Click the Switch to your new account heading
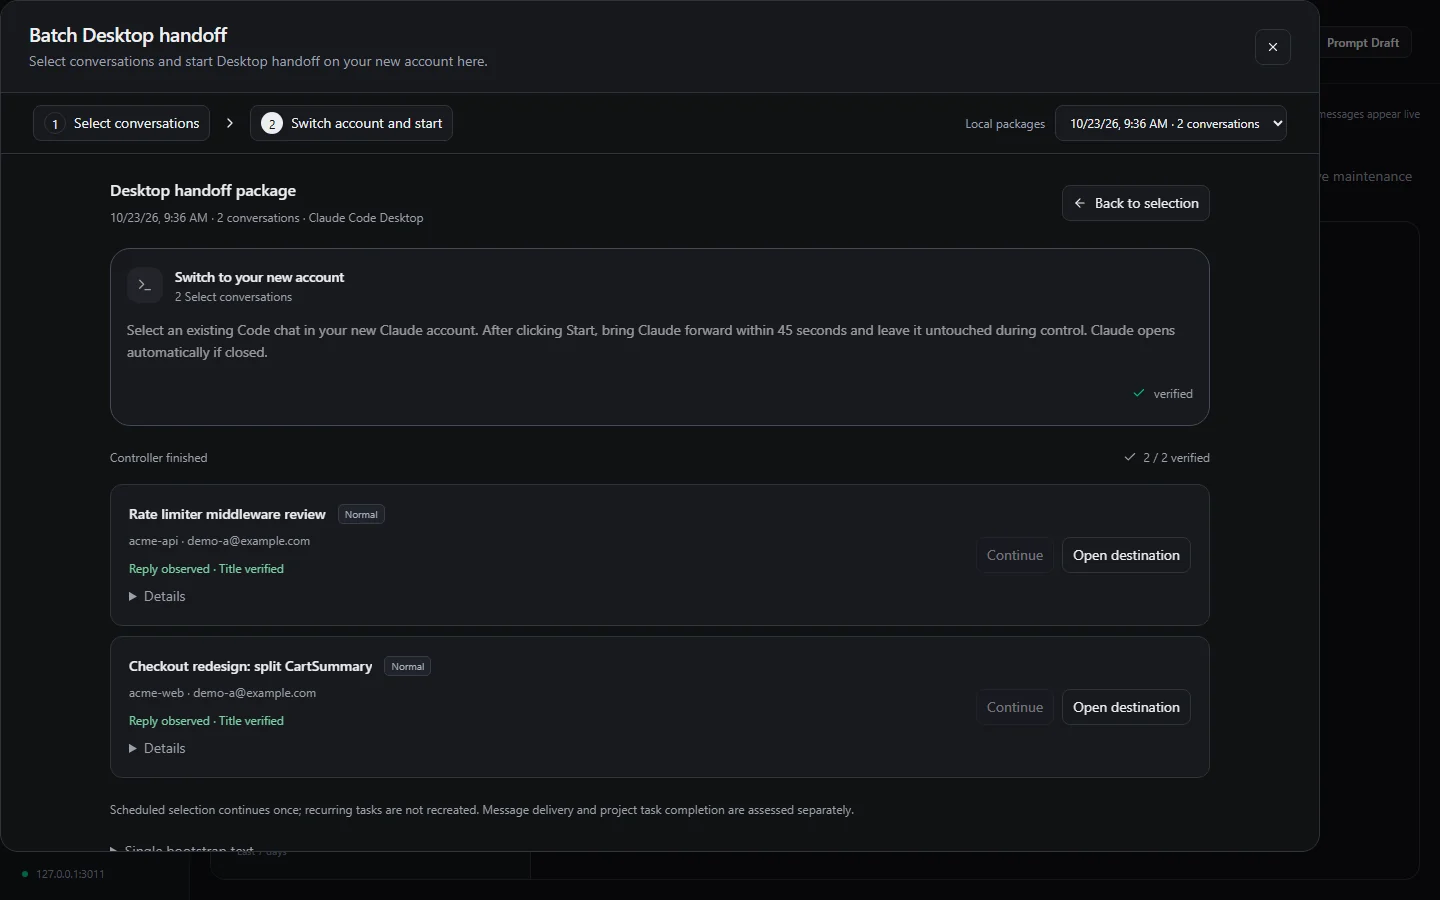This screenshot has height=900, width=1440. coord(259,277)
